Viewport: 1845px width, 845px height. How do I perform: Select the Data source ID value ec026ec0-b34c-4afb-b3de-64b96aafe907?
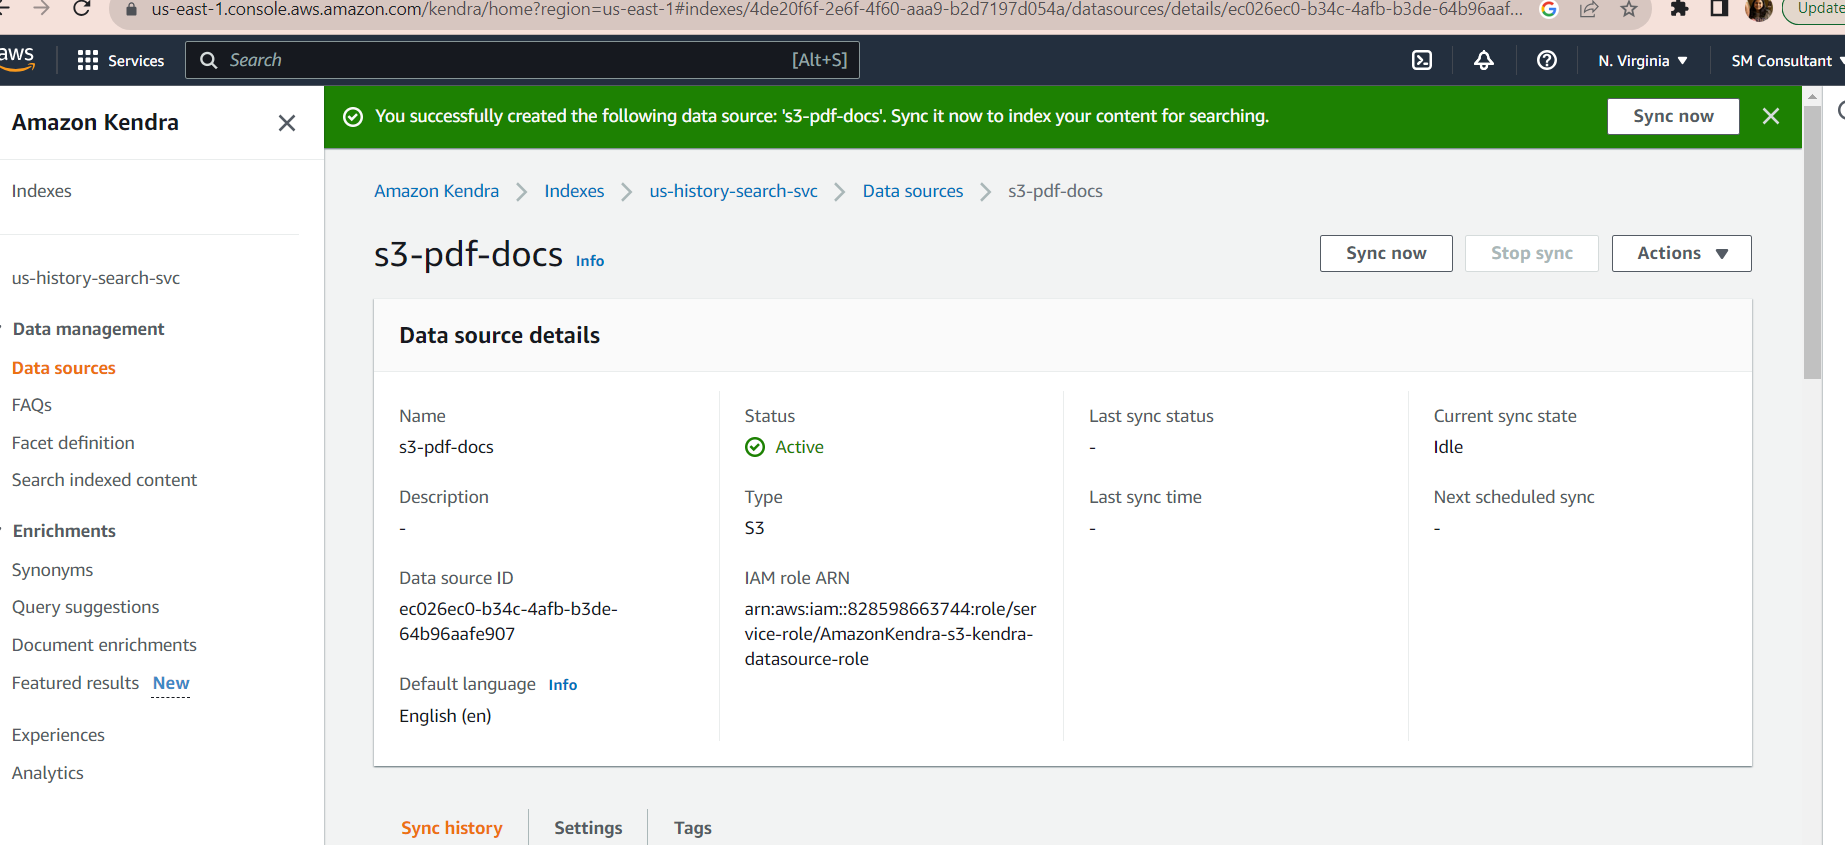tap(508, 621)
